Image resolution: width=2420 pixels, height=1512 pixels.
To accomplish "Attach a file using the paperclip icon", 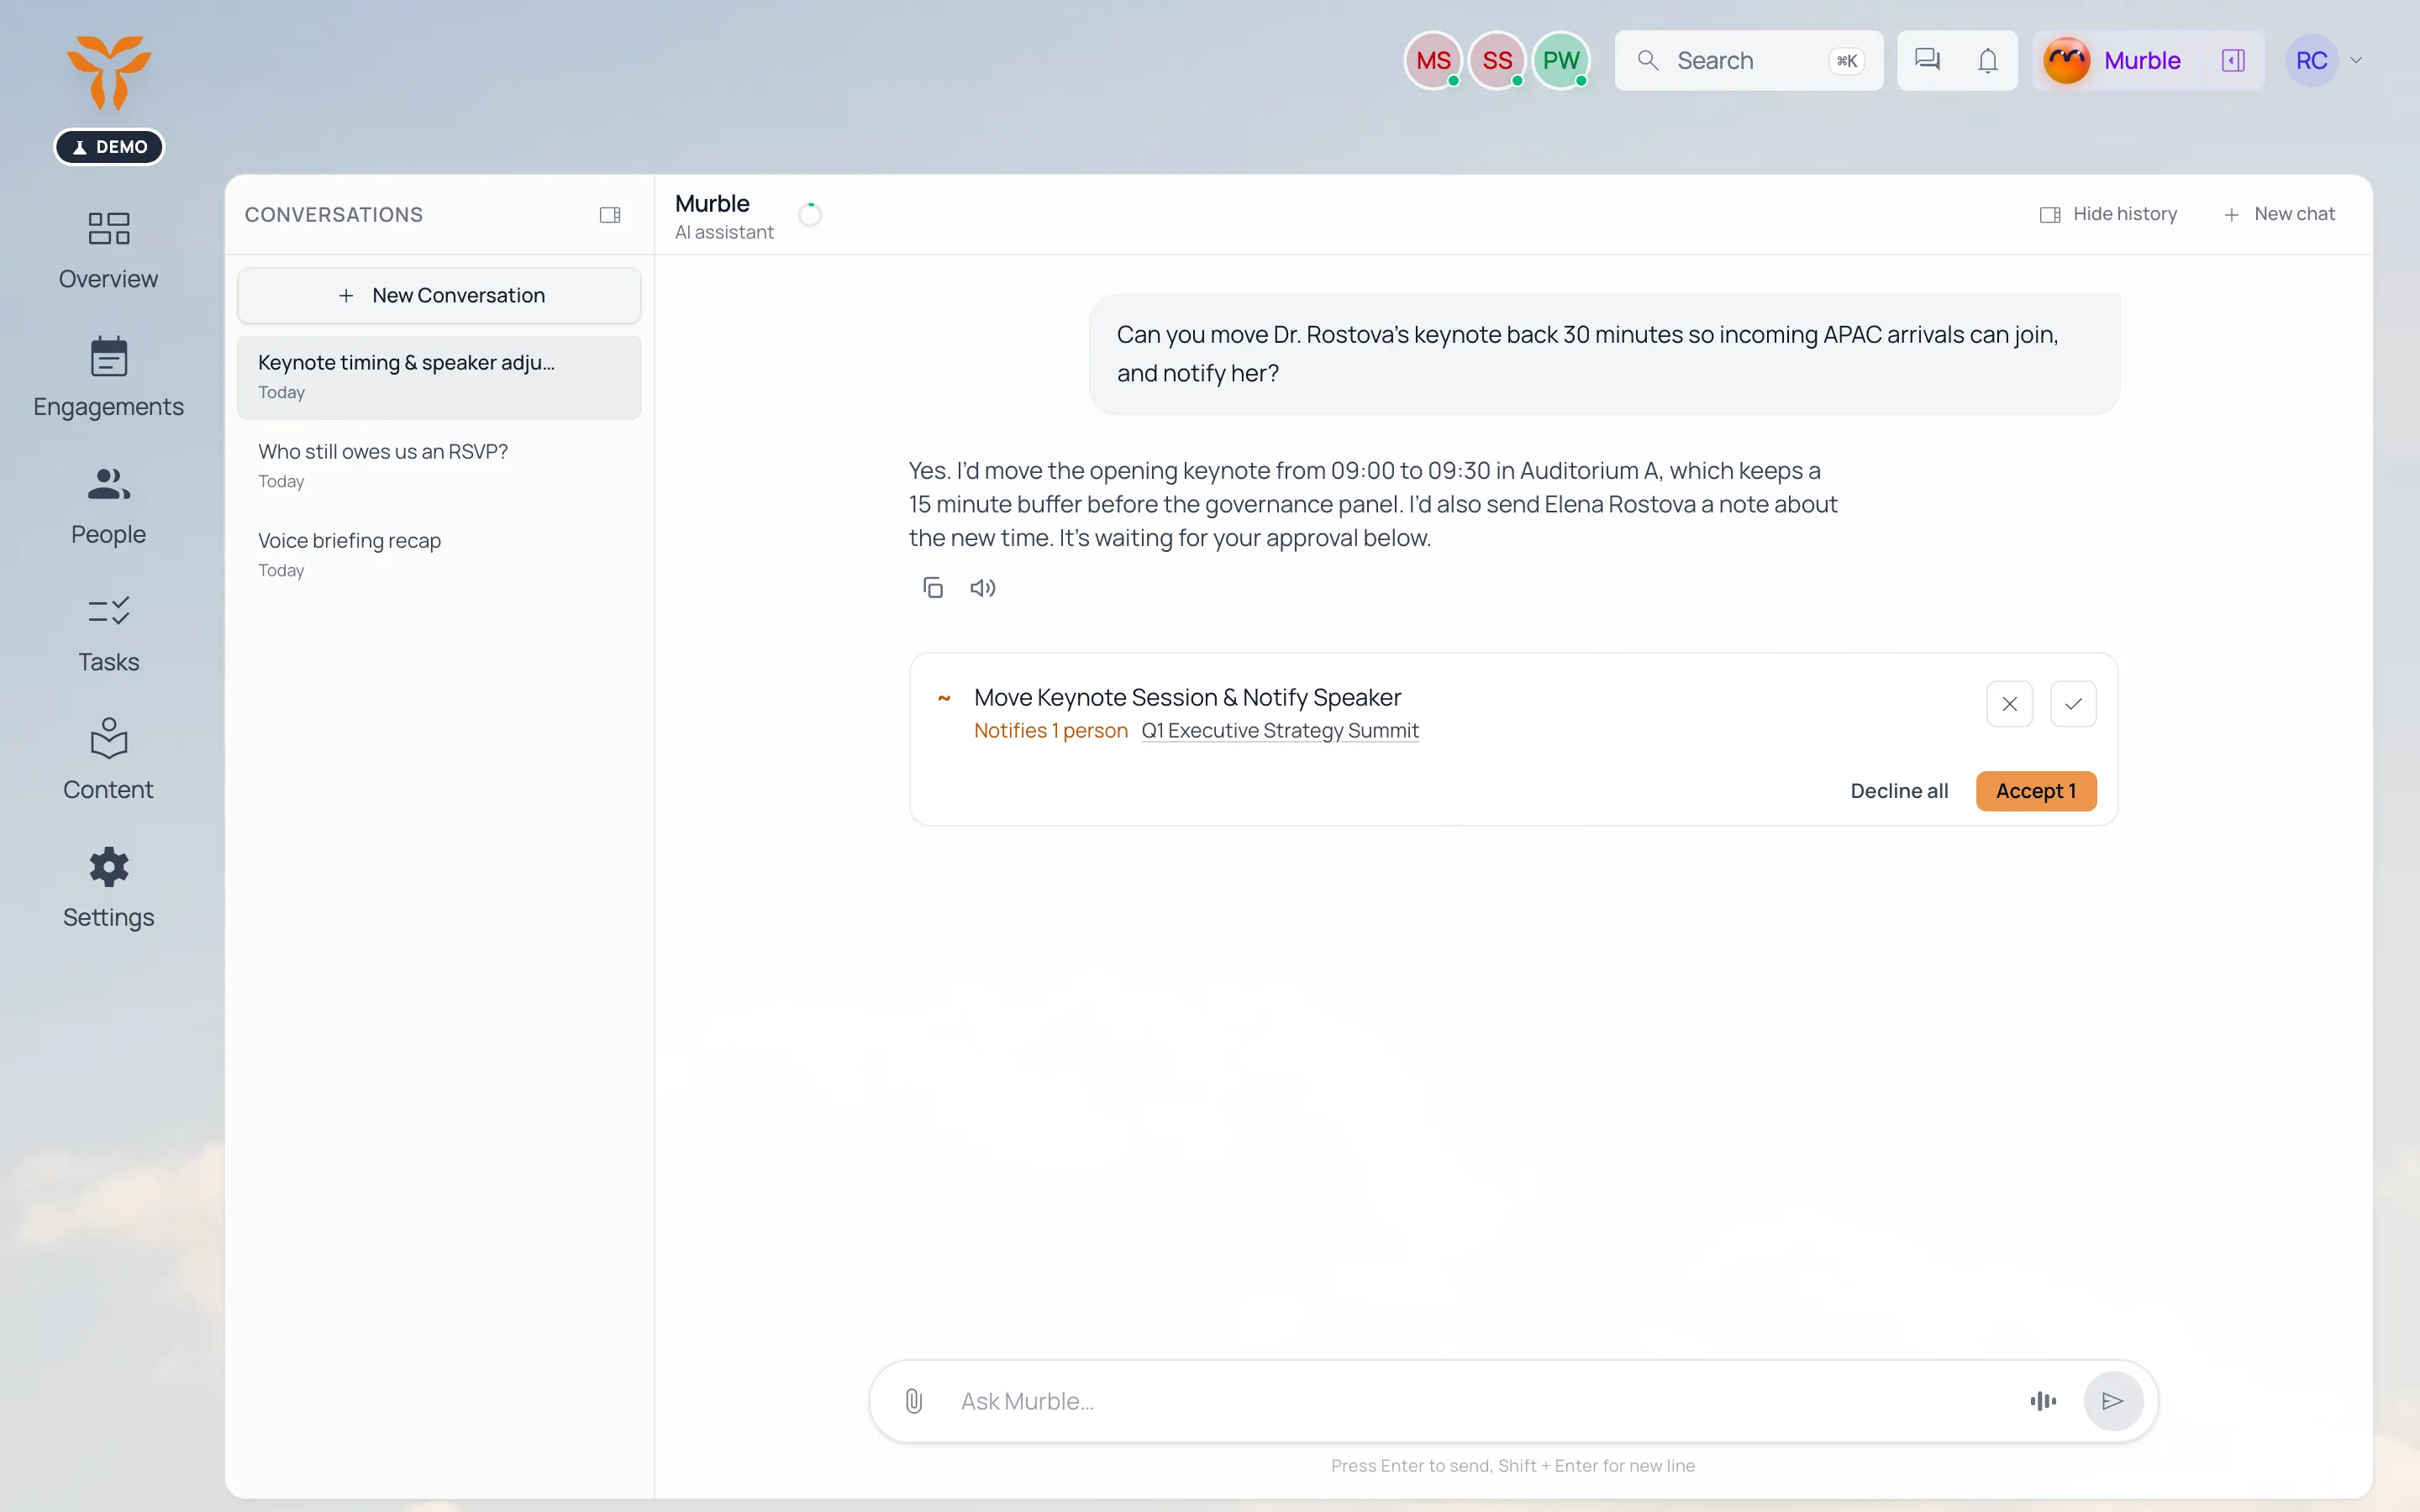I will coord(914,1401).
